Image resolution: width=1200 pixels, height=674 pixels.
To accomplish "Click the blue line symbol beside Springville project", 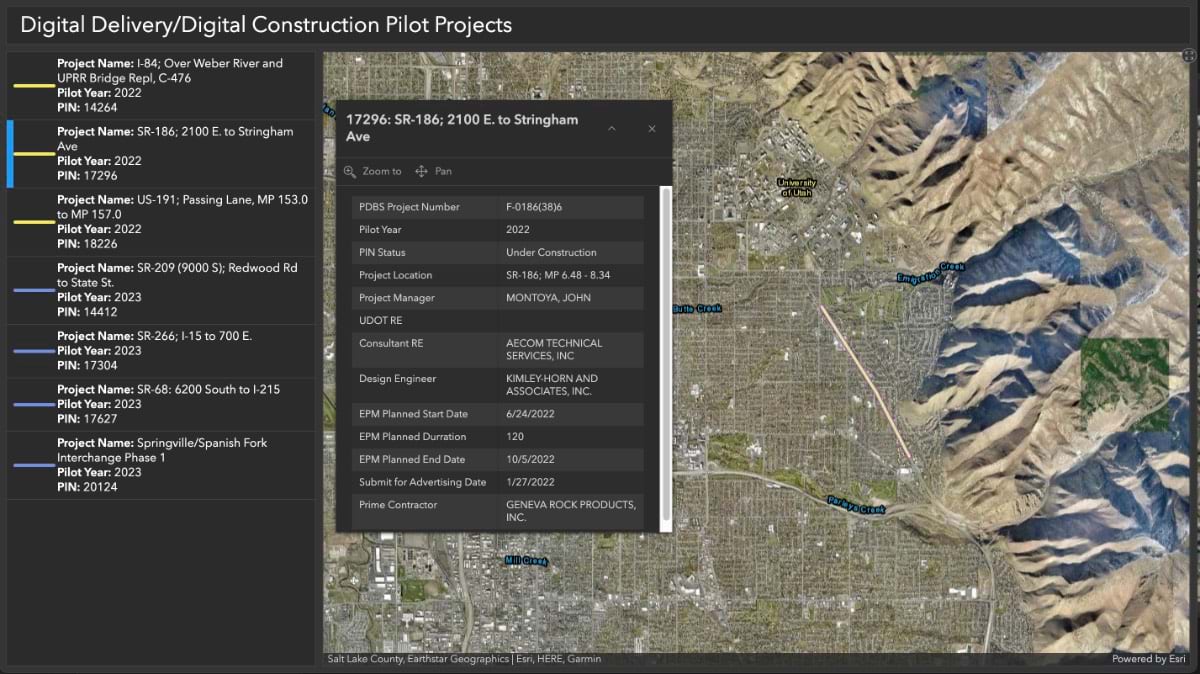I will pyautogui.click(x=33, y=465).
